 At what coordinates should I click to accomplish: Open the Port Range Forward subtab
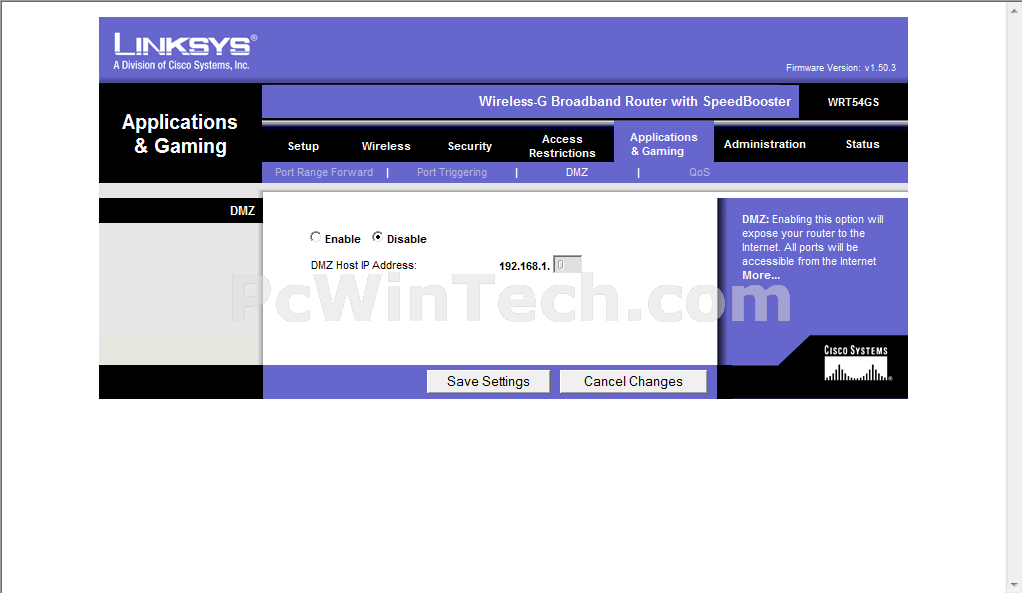pos(324,172)
